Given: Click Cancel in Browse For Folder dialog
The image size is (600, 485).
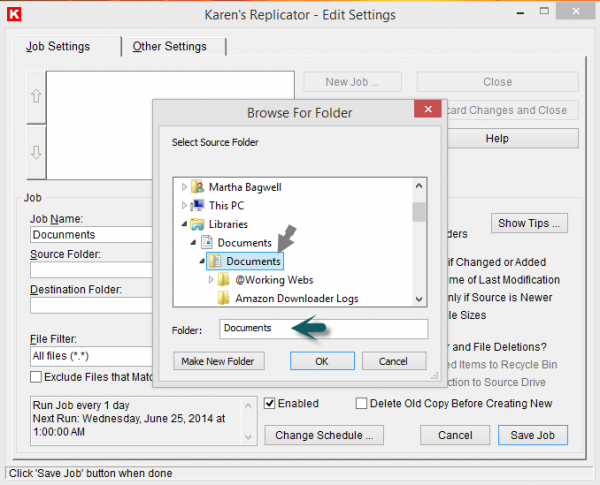Looking at the screenshot, I should (x=394, y=361).
